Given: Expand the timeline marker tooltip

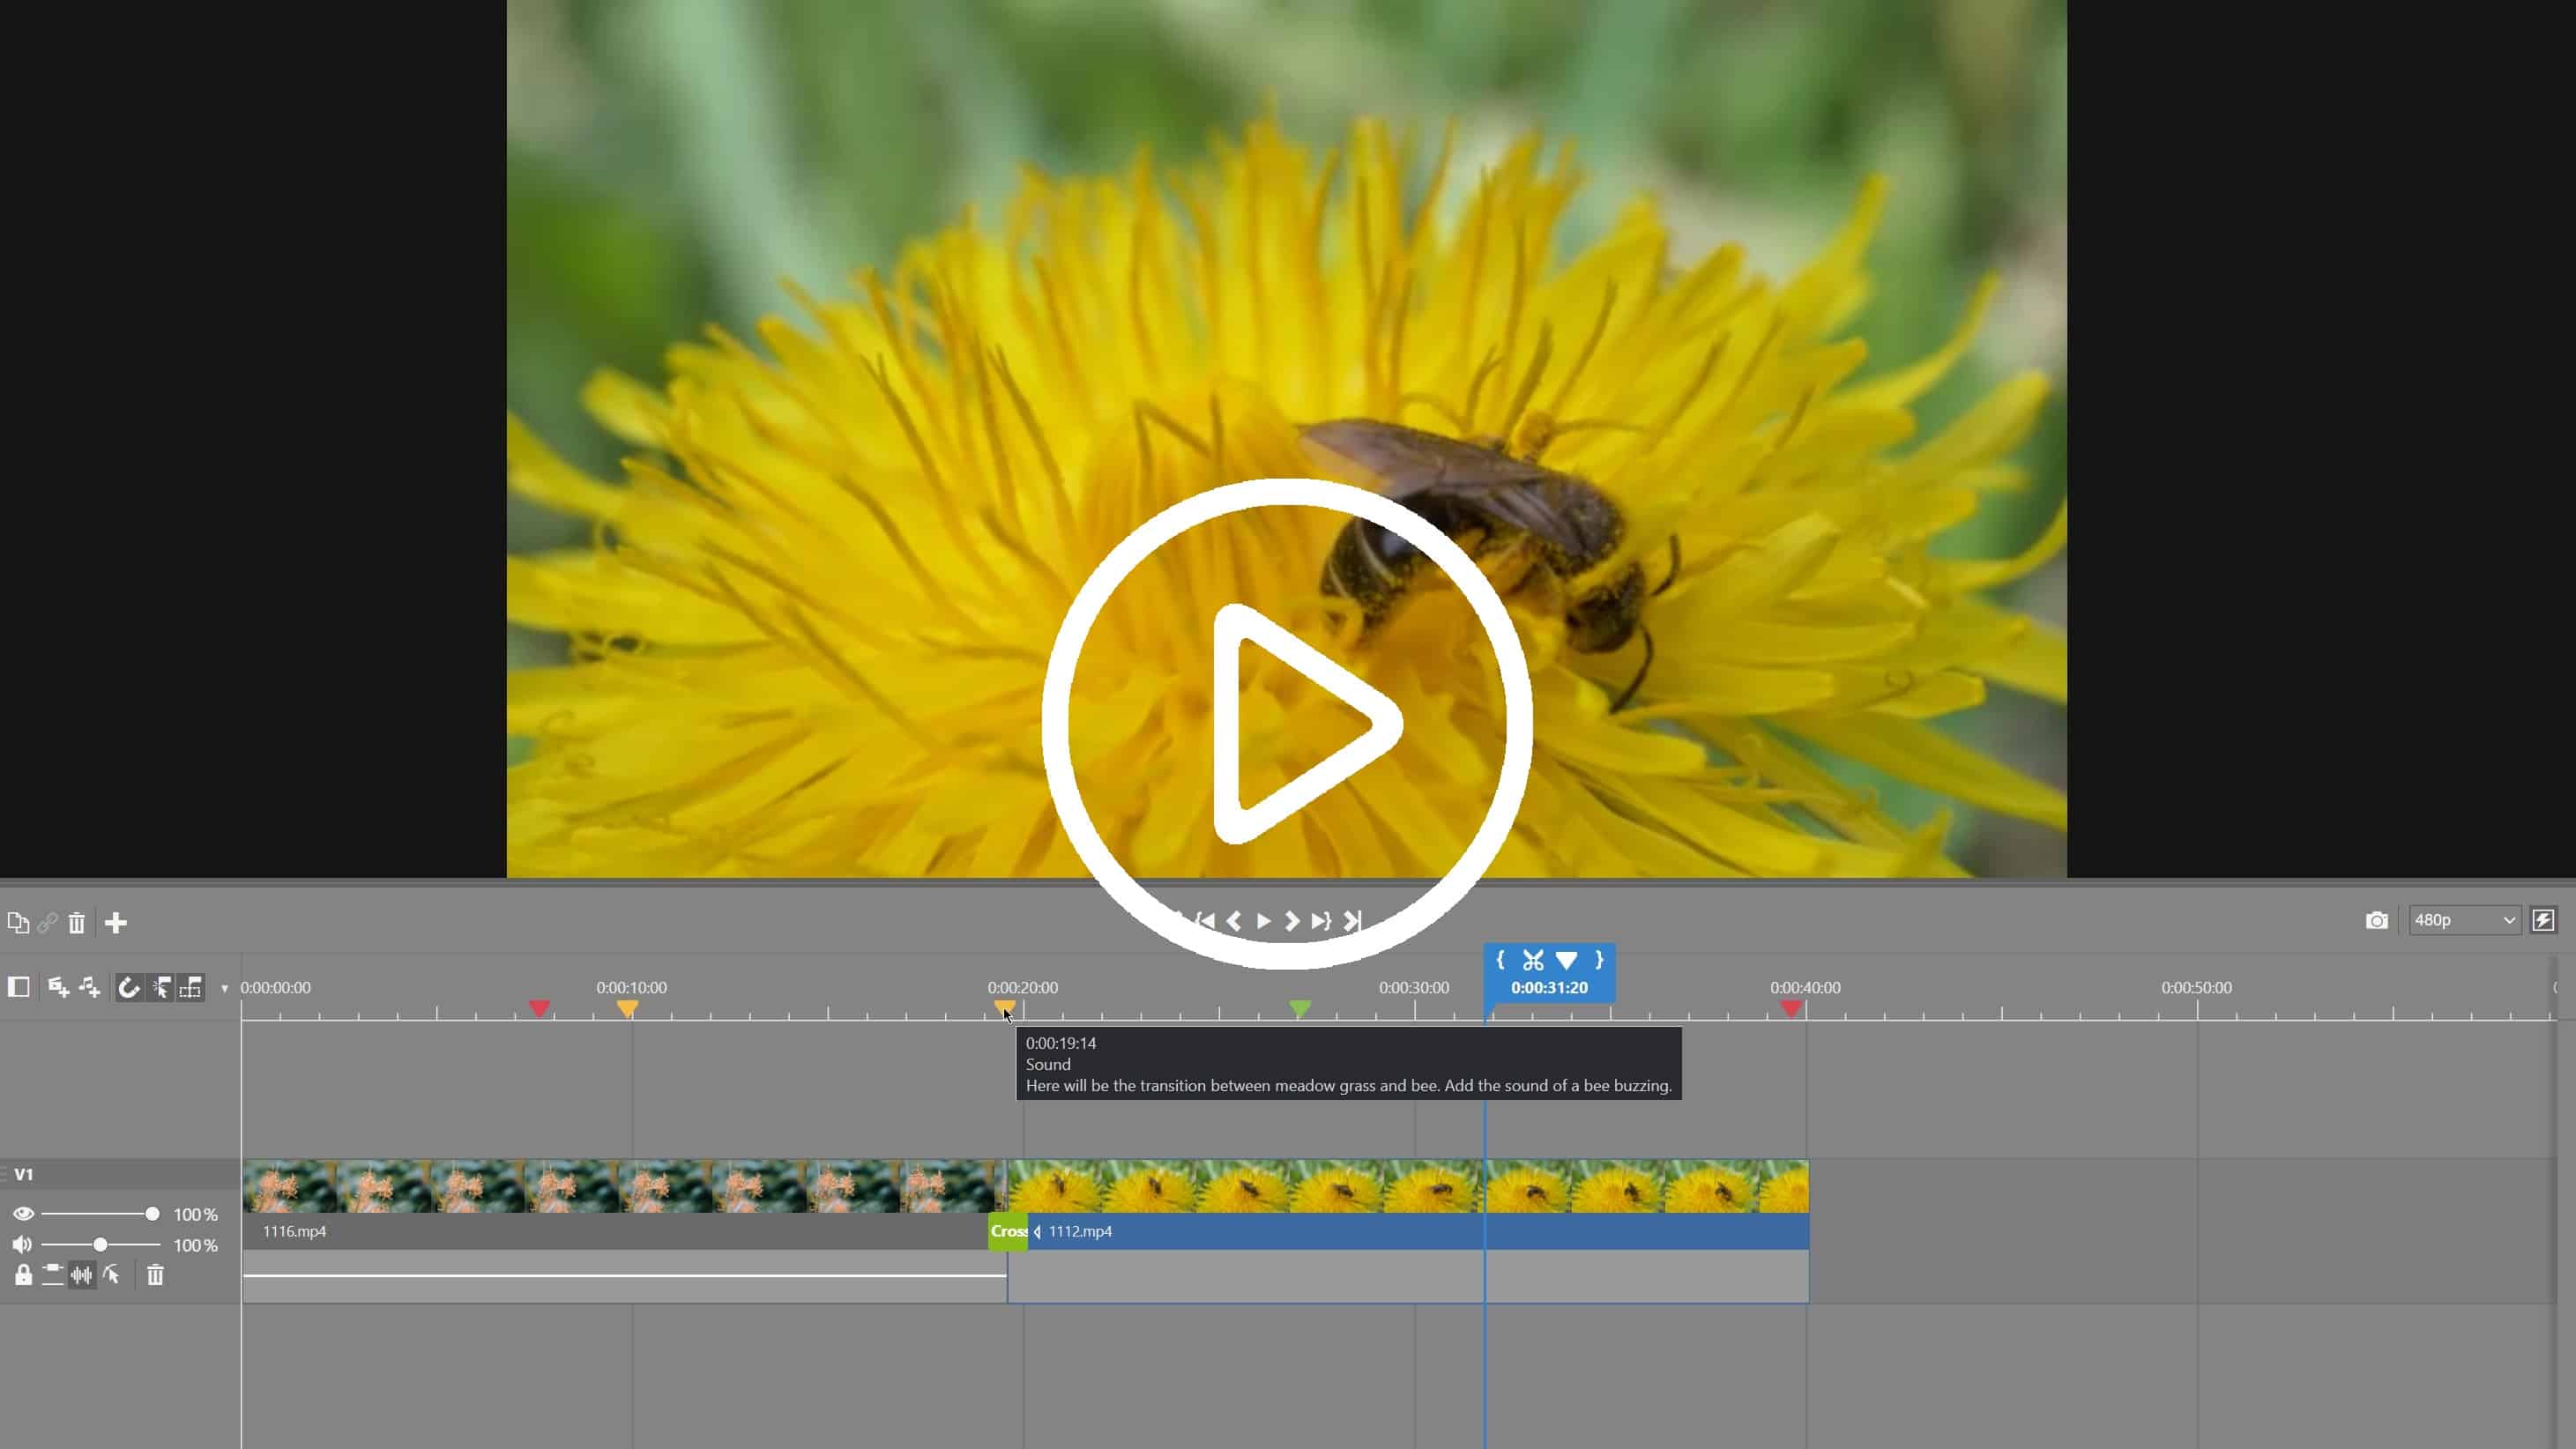Looking at the screenshot, I should [x=1005, y=1007].
